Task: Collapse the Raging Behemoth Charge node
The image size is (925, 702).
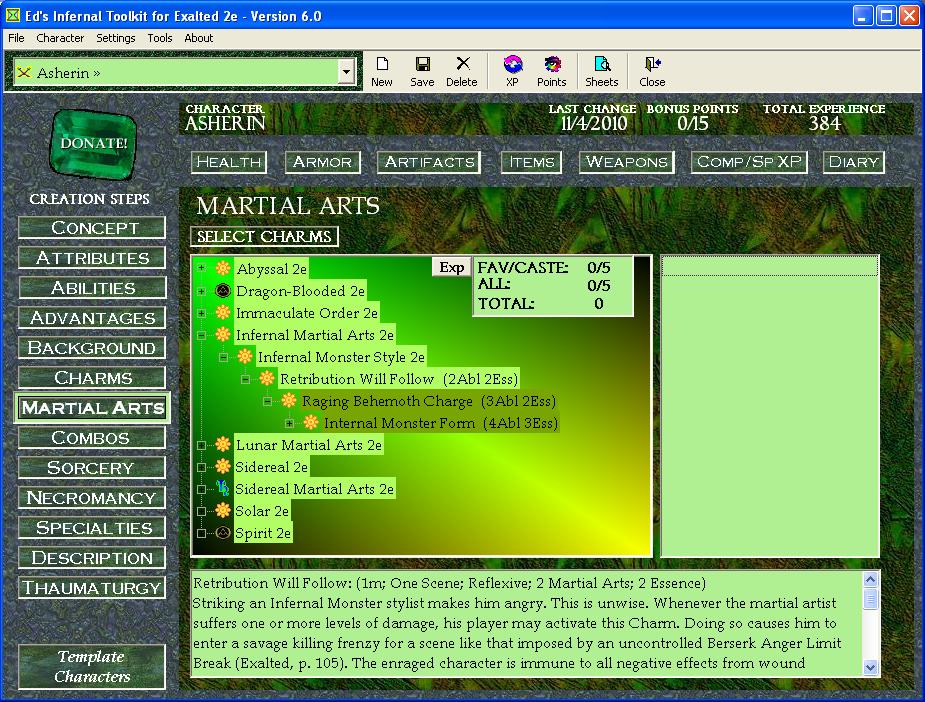Action: tap(267, 401)
